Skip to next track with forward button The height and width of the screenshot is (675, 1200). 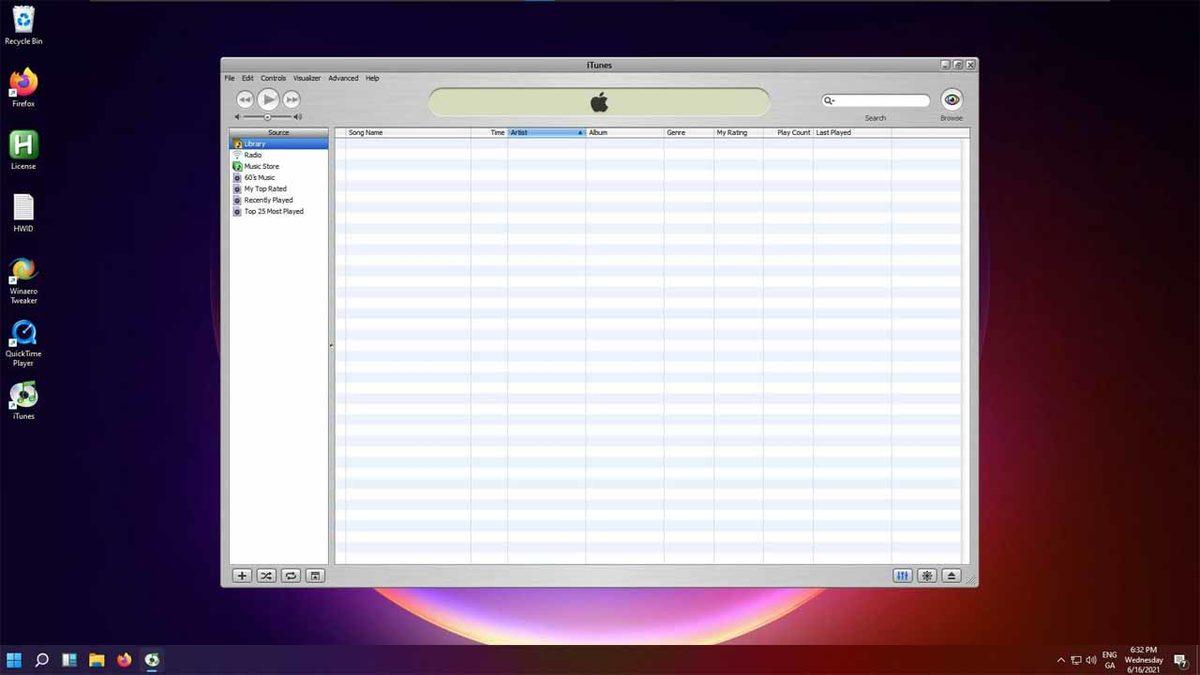(x=291, y=99)
